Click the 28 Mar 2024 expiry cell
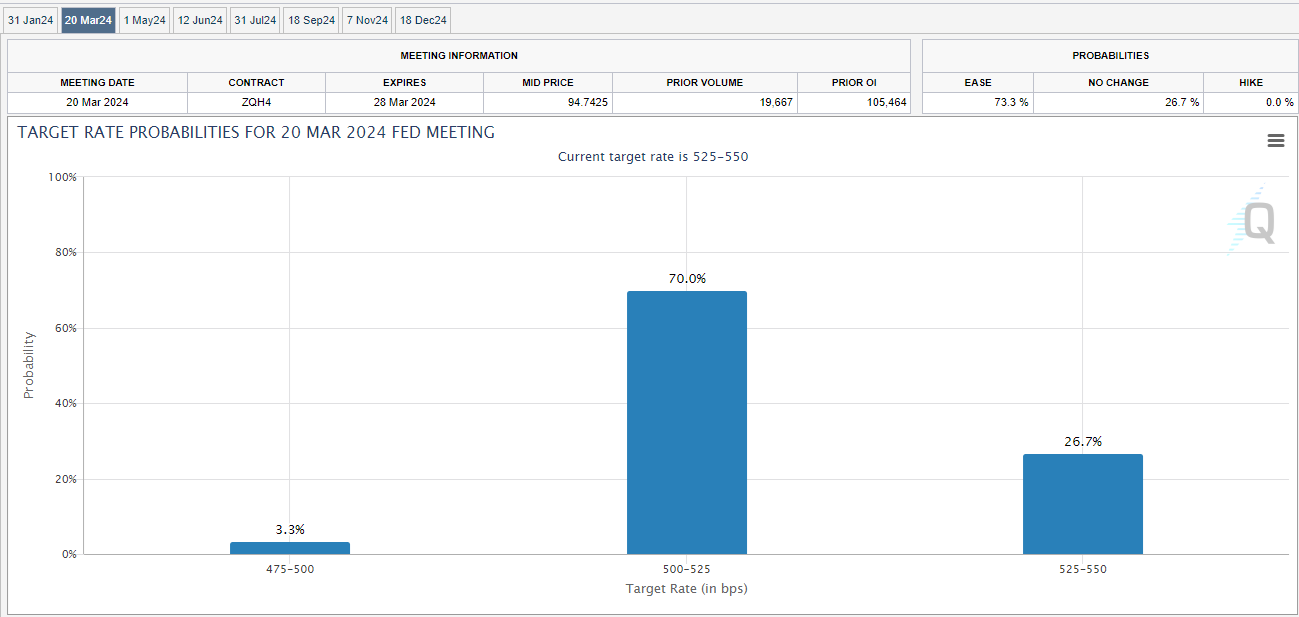The height and width of the screenshot is (617, 1299). 404,102
